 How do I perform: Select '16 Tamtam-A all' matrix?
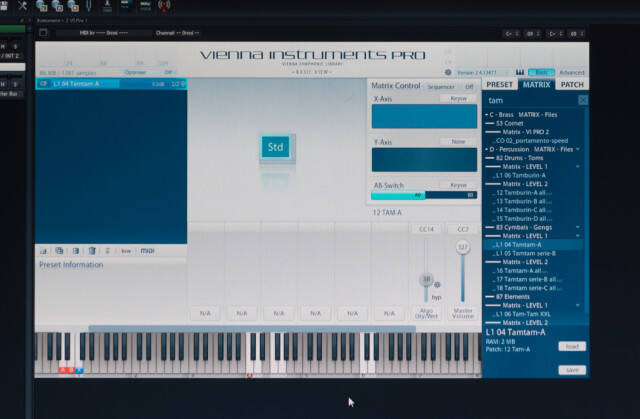[x=522, y=271]
